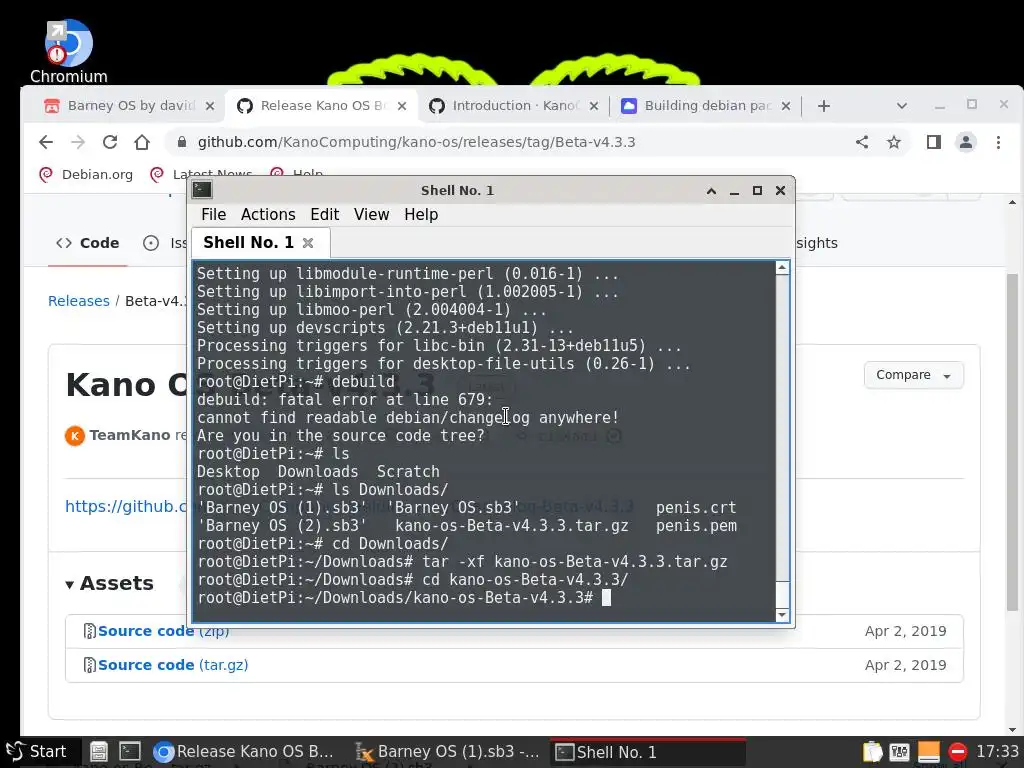Share this page from address bar
Screen dimensions: 1024x768
[x=862, y=142]
